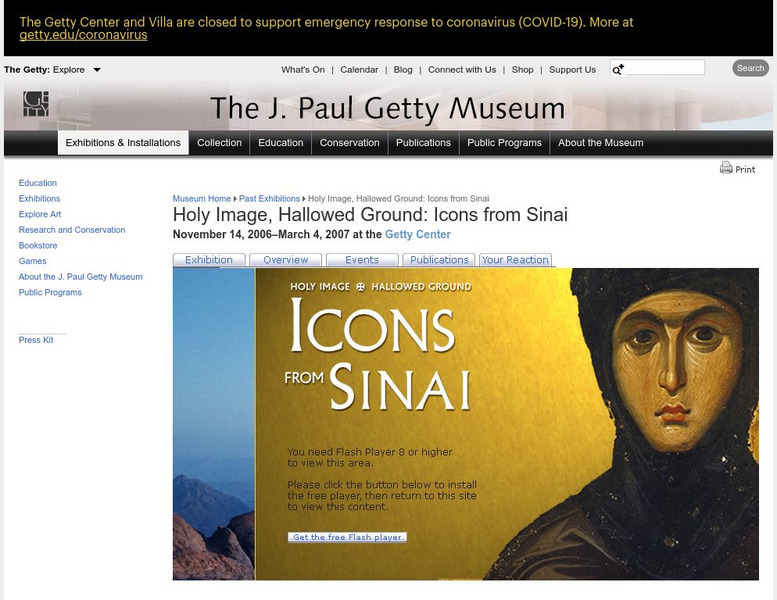Image resolution: width=777 pixels, height=600 pixels.
Task: Open the Press Kit link
Action: point(36,340)
